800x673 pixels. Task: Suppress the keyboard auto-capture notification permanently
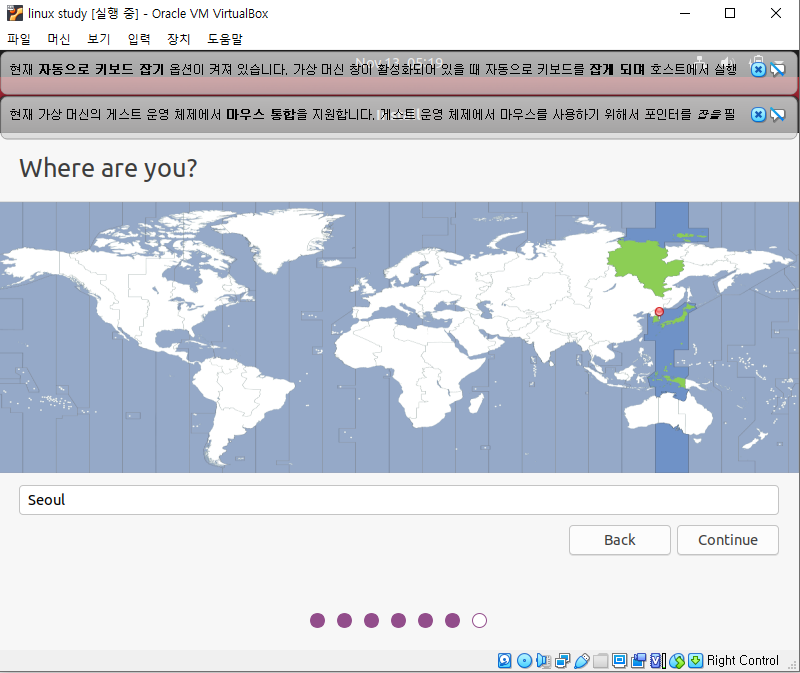pyautogui.click(x=778, y=69)
